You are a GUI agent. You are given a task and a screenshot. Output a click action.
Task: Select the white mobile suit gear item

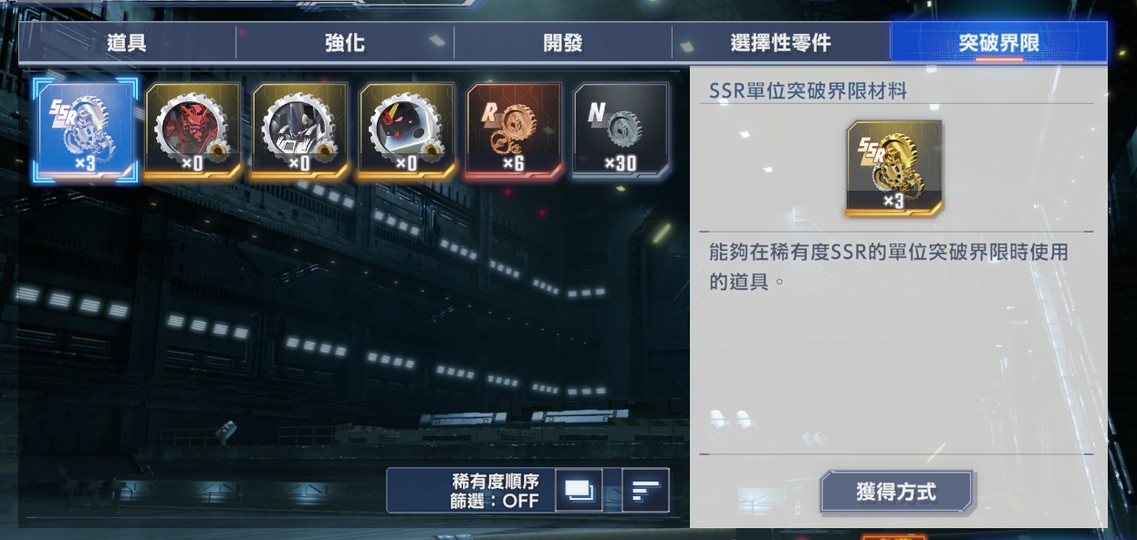coord(299,130)
